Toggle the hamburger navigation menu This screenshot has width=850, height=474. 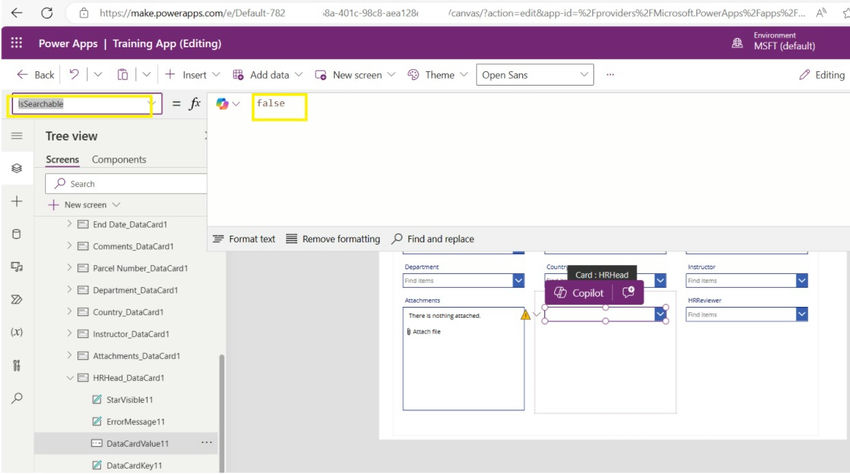pyautogui.click(x=17, y=136)
